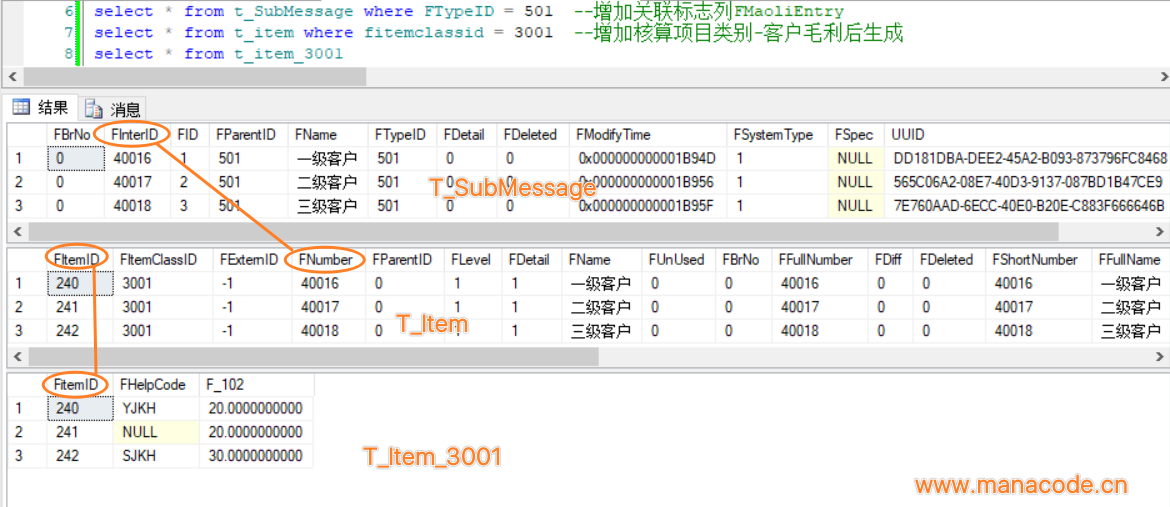The width and height of the screenshot is (1170, 507).
Task: Click the UUID cell starting DD181DBA
Action: 1029,158
